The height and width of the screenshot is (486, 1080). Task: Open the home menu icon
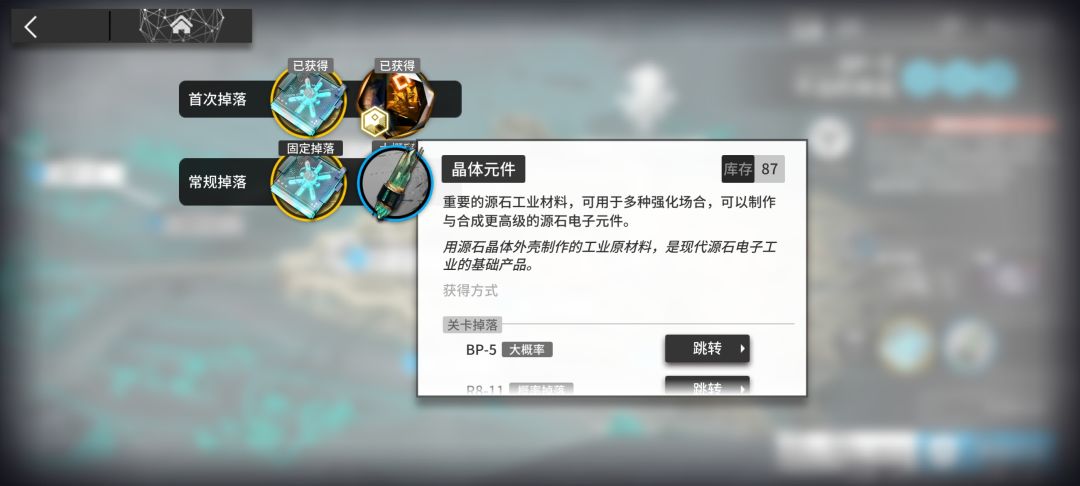click(x=181, y=26)
